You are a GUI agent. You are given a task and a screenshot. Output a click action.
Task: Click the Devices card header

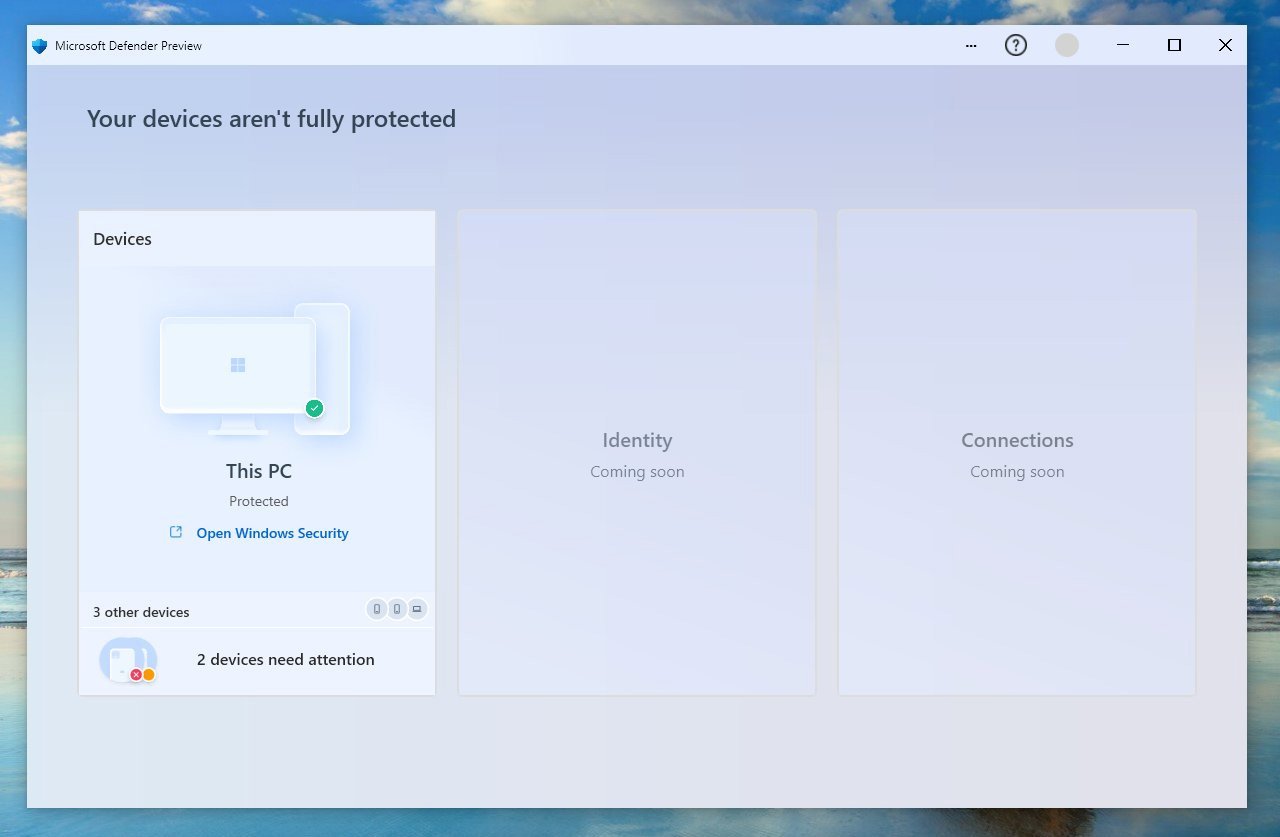tap(123, 239)
